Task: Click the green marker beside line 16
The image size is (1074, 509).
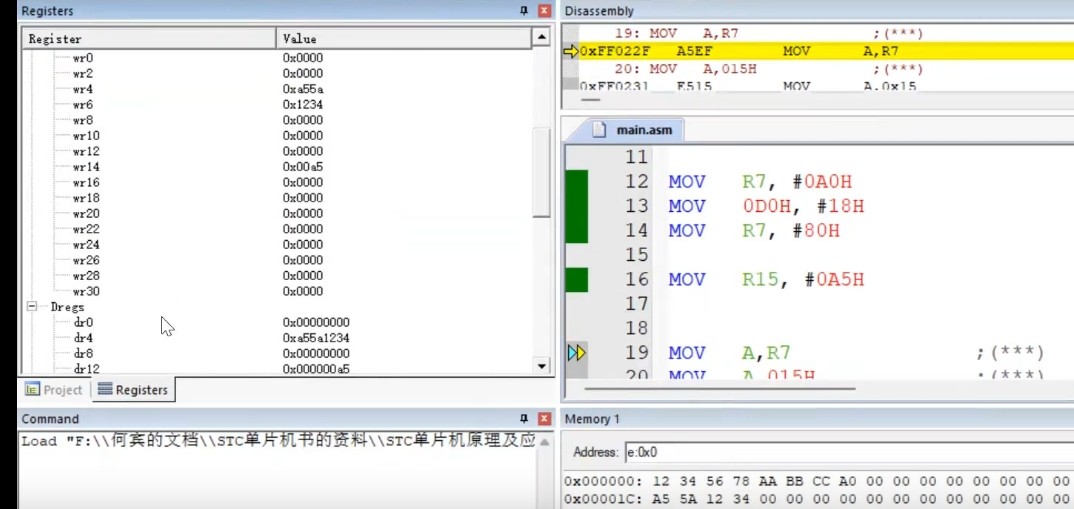Action: click(x=576, y=280)
